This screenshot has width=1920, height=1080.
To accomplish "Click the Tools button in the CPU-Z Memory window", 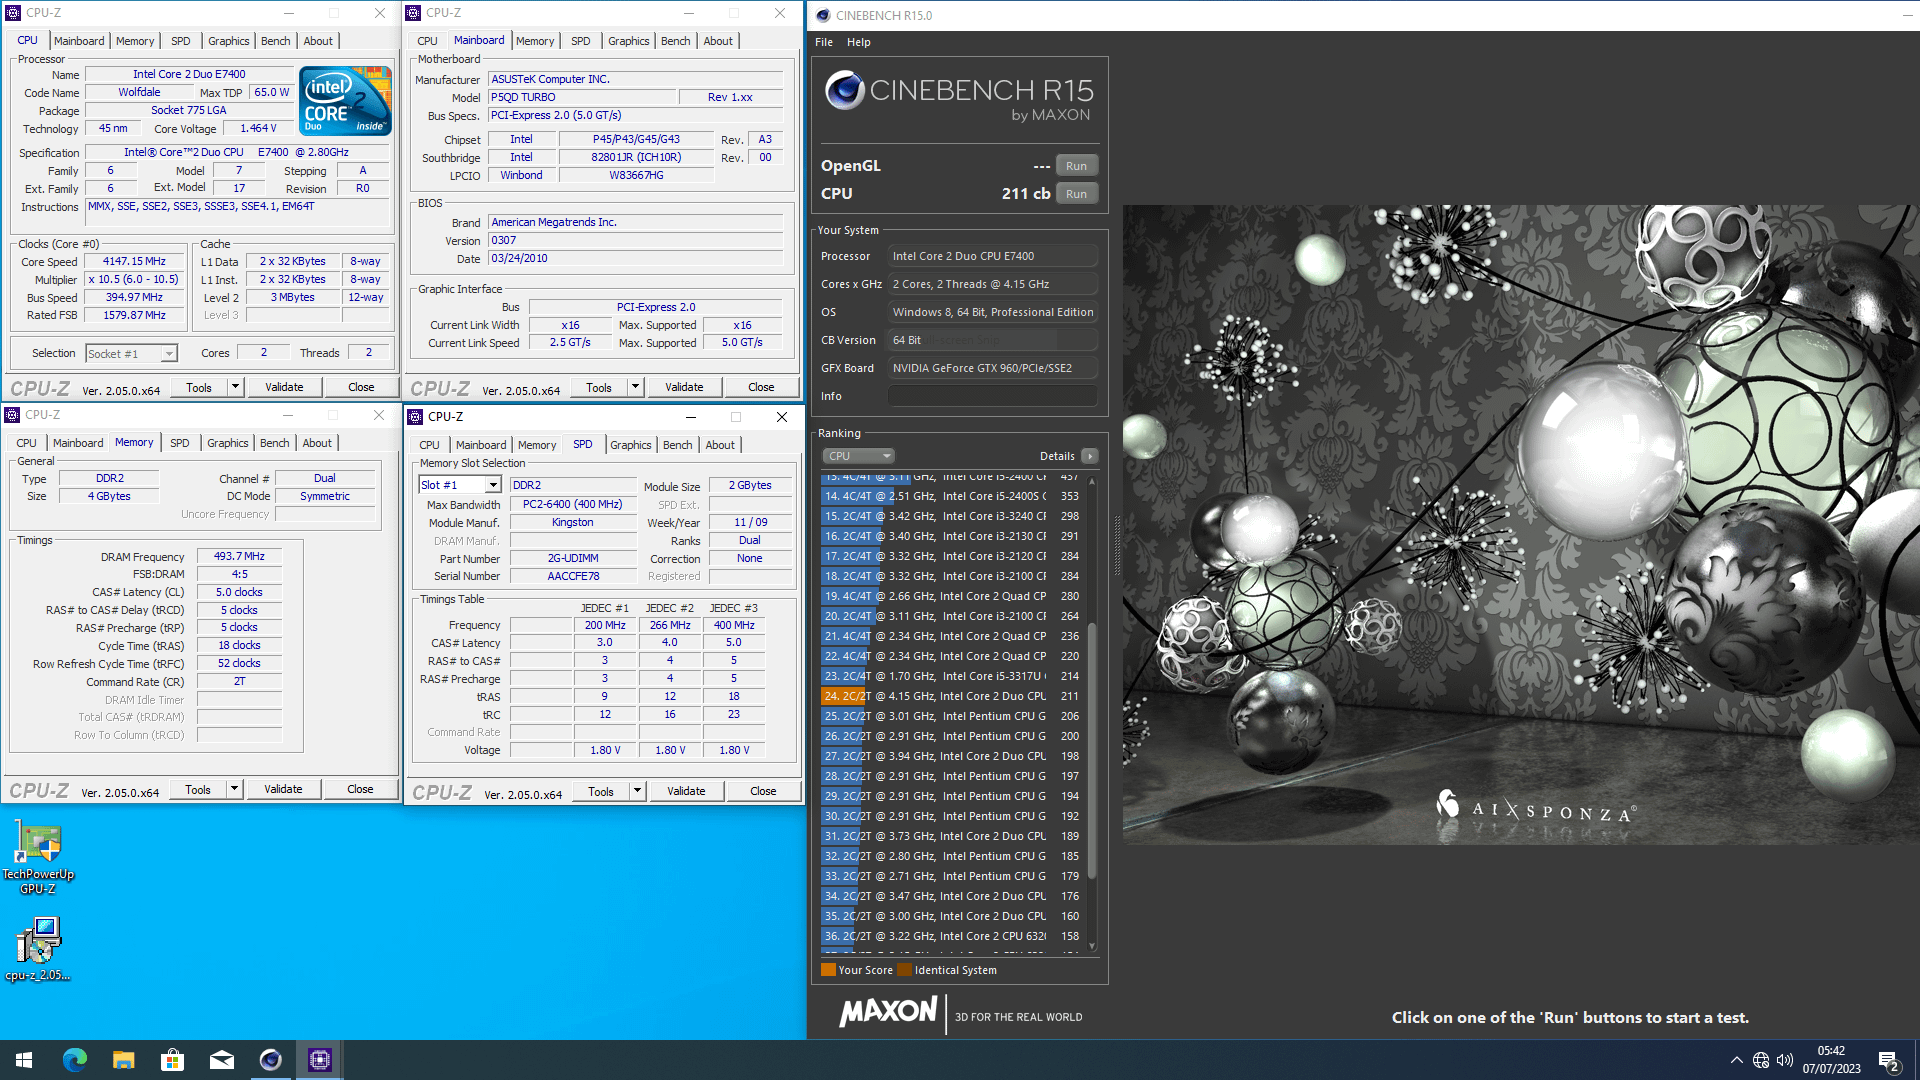I will (198, 789).
